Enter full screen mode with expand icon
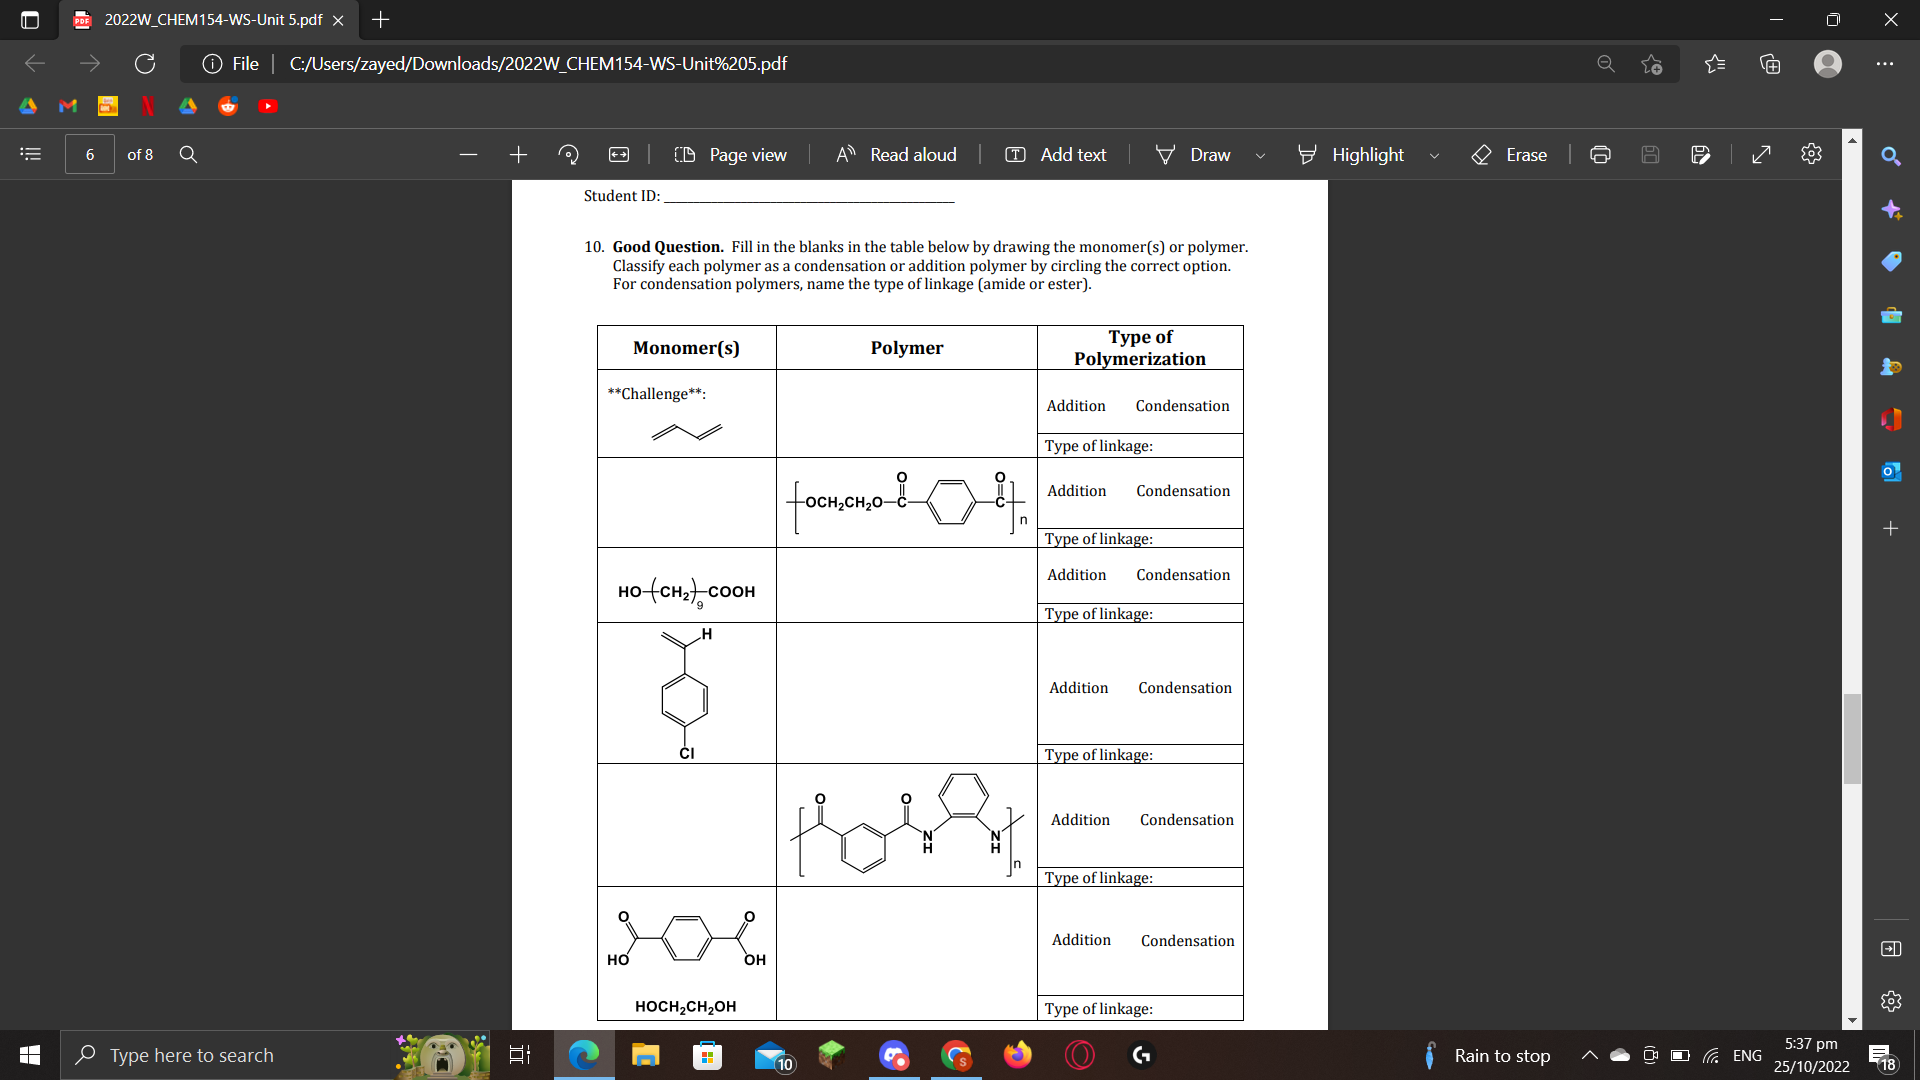The height and width of the screenshot is (1080, 1920). (1761, 154)
